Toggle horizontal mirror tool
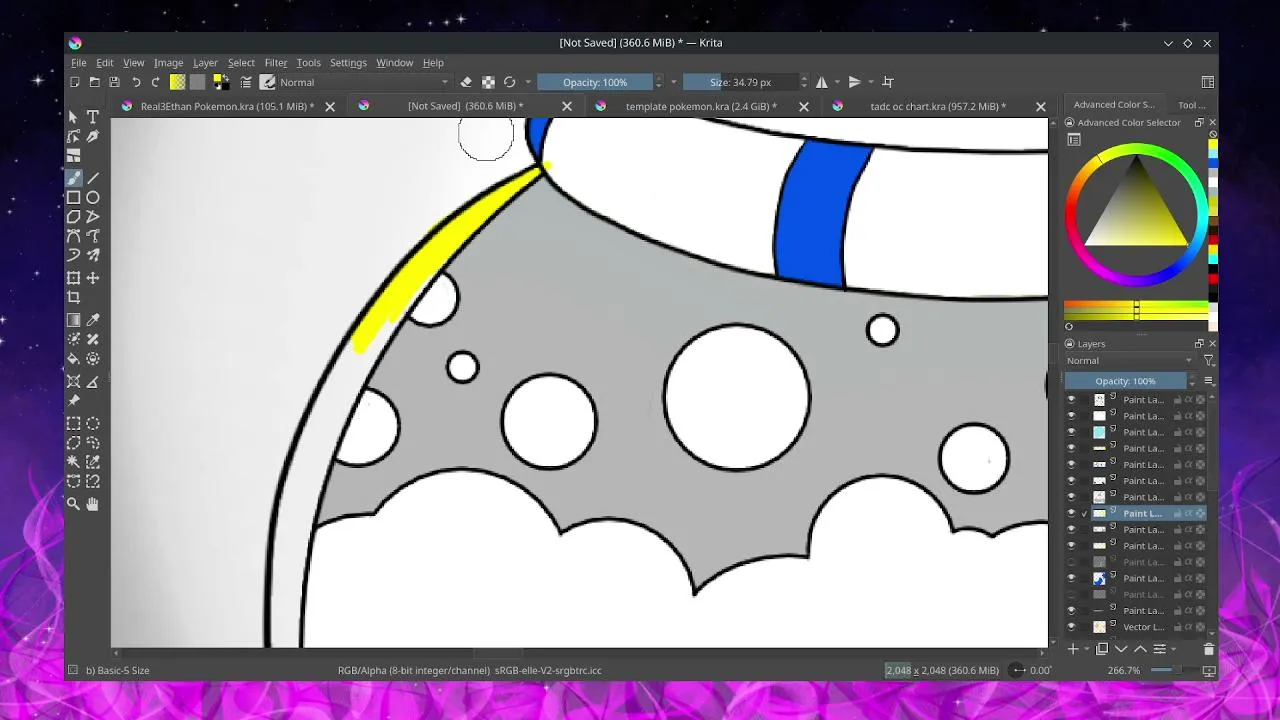Screen dimensions: 1280x720 coord(822,82)
